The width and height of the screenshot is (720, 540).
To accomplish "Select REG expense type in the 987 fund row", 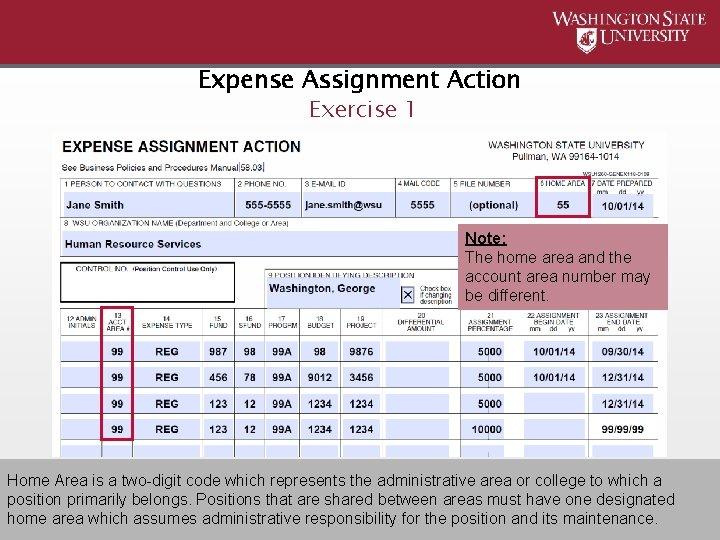I will [167, 351].
